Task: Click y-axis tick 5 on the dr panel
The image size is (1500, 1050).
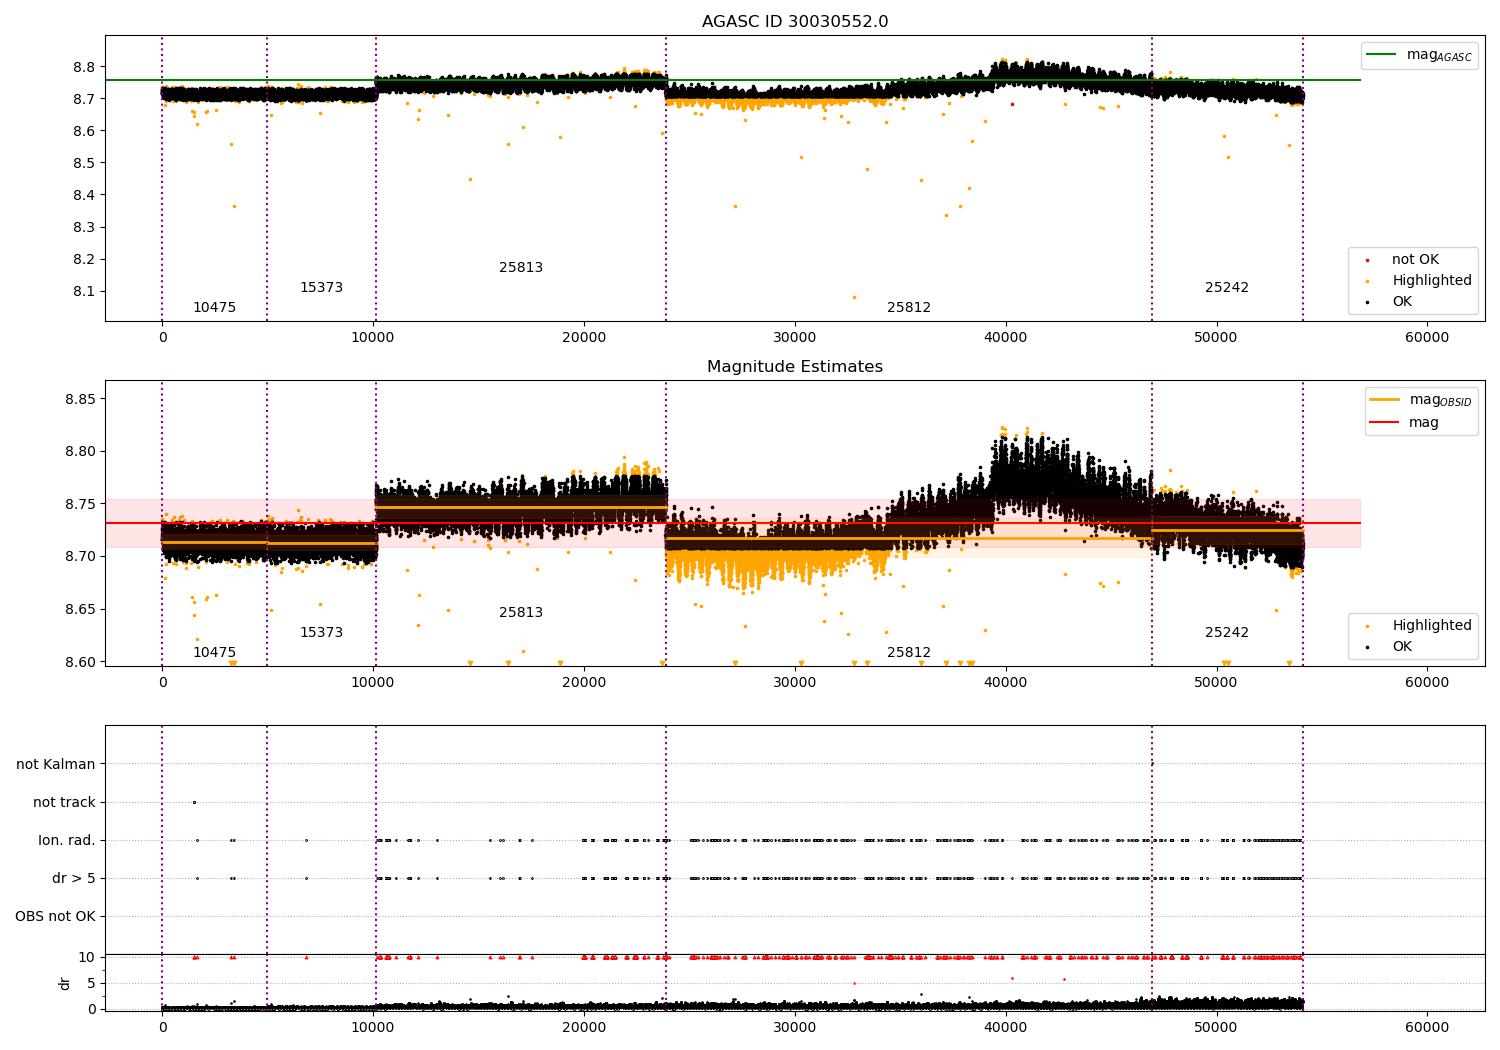Action: (91, 983)
